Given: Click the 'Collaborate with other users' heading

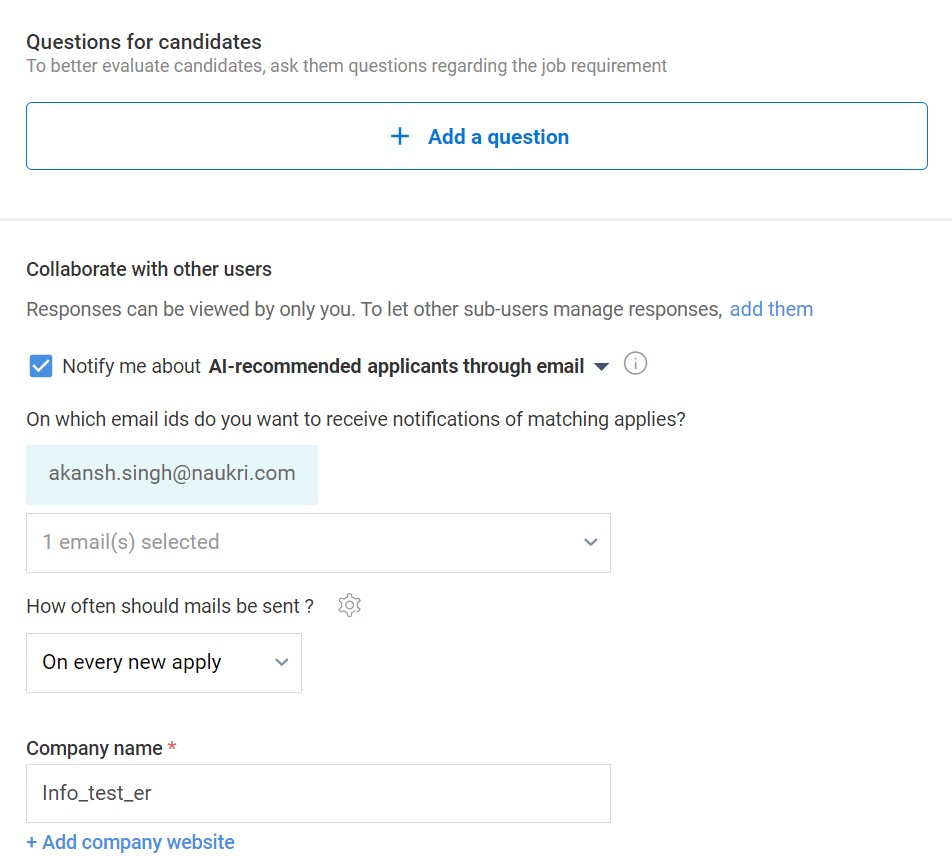Looking at the screenshot, I should (x=149, y=269).
